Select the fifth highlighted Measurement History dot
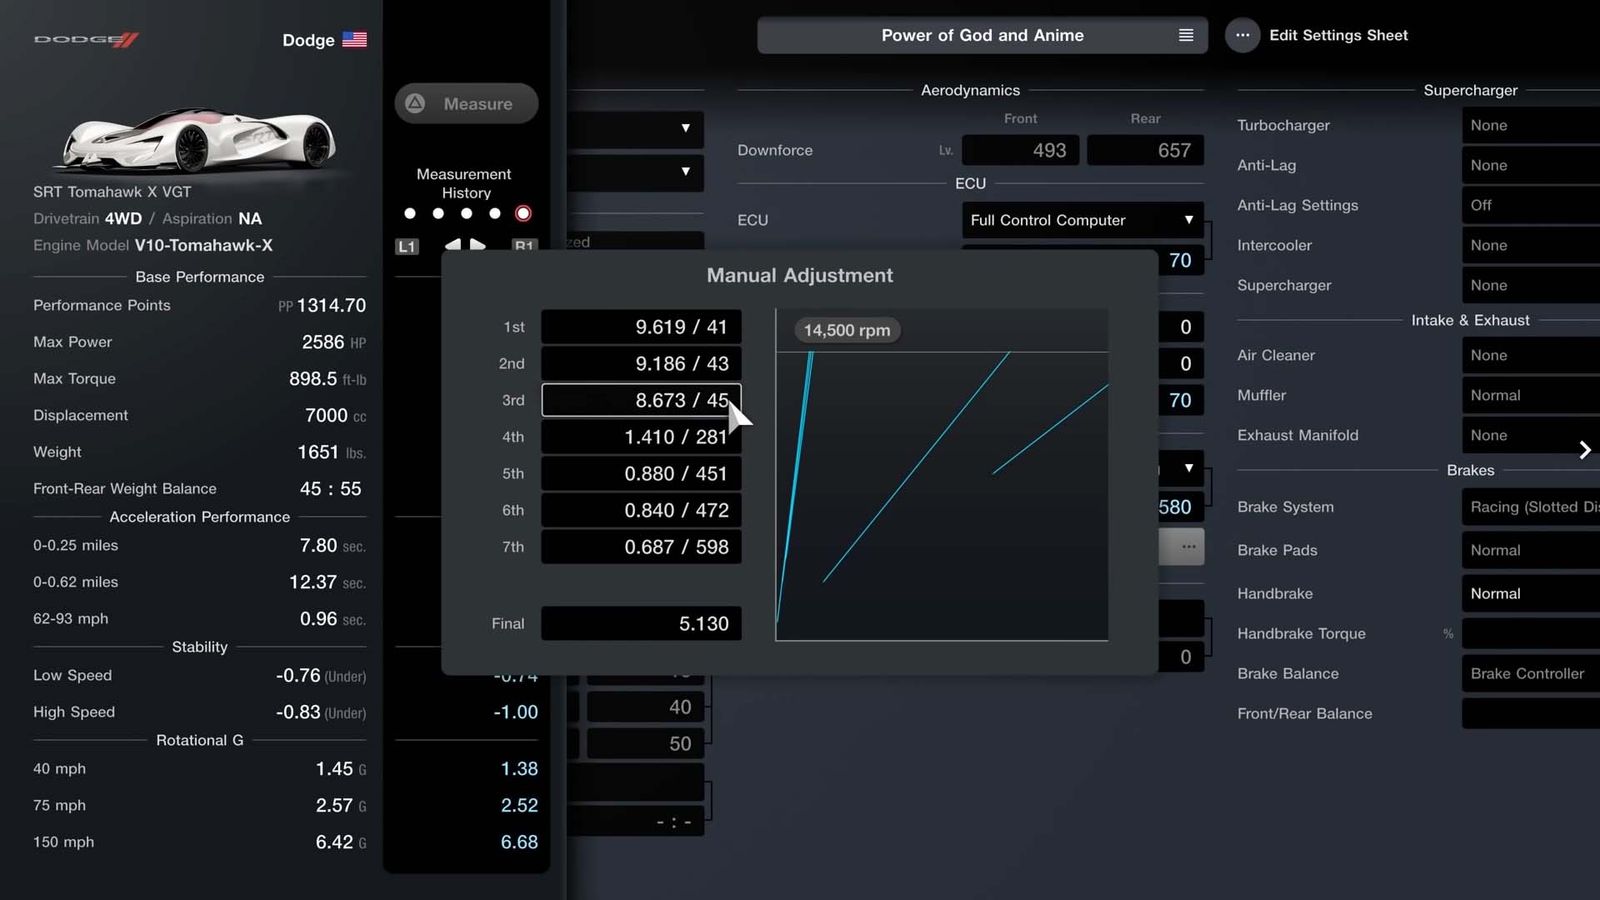The width and height of the screenshot is (1600, 900). (523, 213)
